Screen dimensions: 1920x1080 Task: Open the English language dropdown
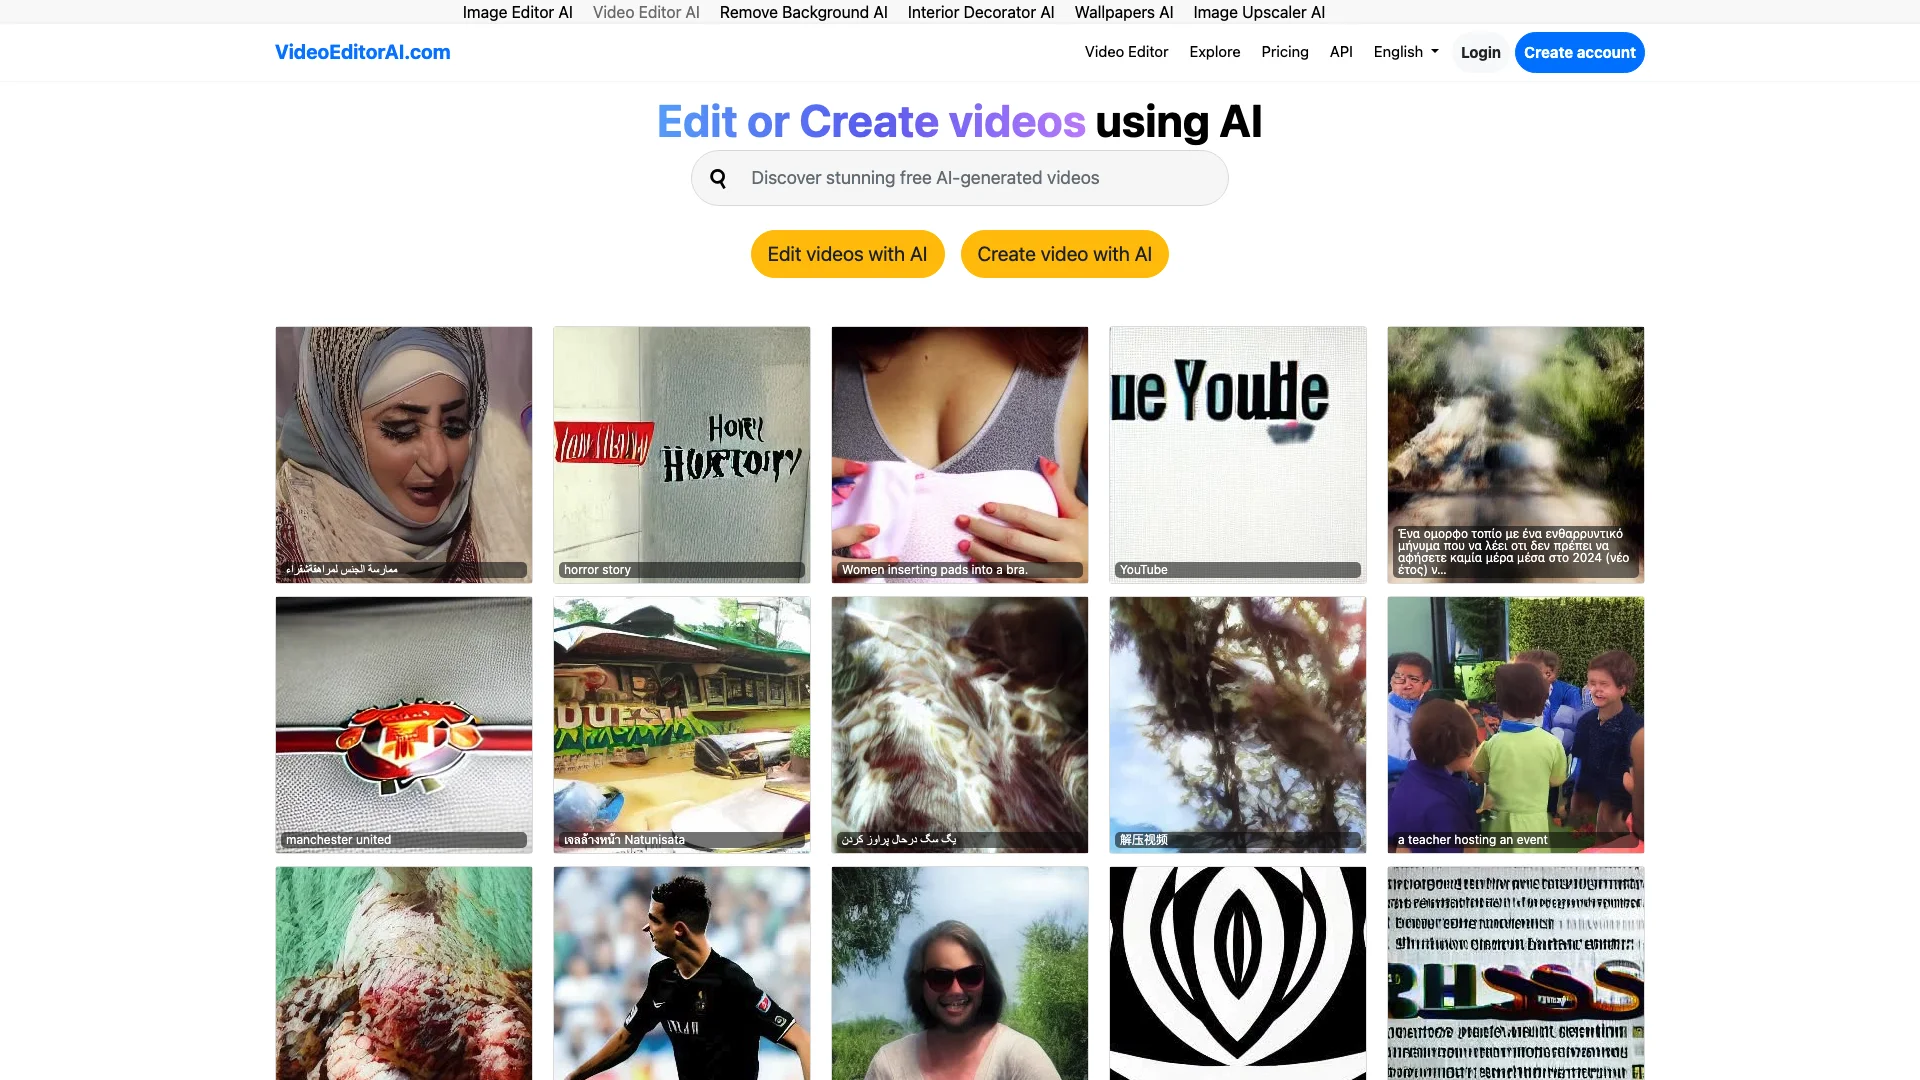click(x=1406, y=51)
